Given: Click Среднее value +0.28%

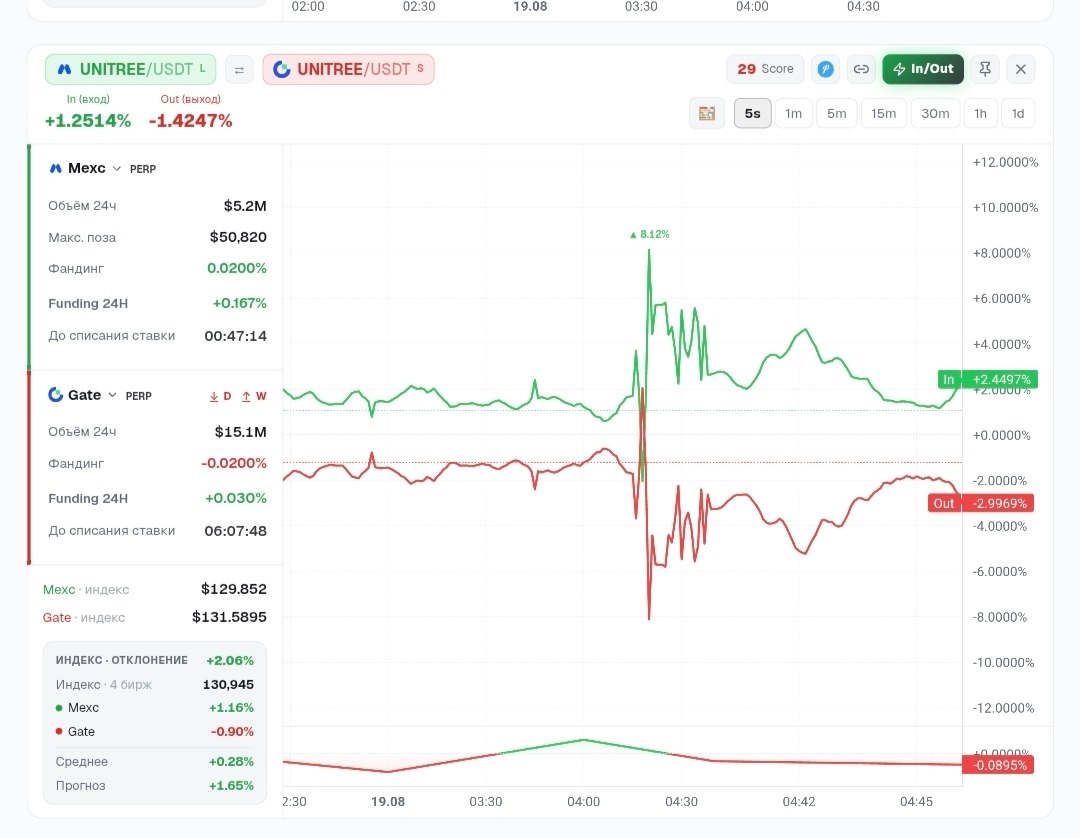Looking at the screenshot, I should (x=231, y=762).
